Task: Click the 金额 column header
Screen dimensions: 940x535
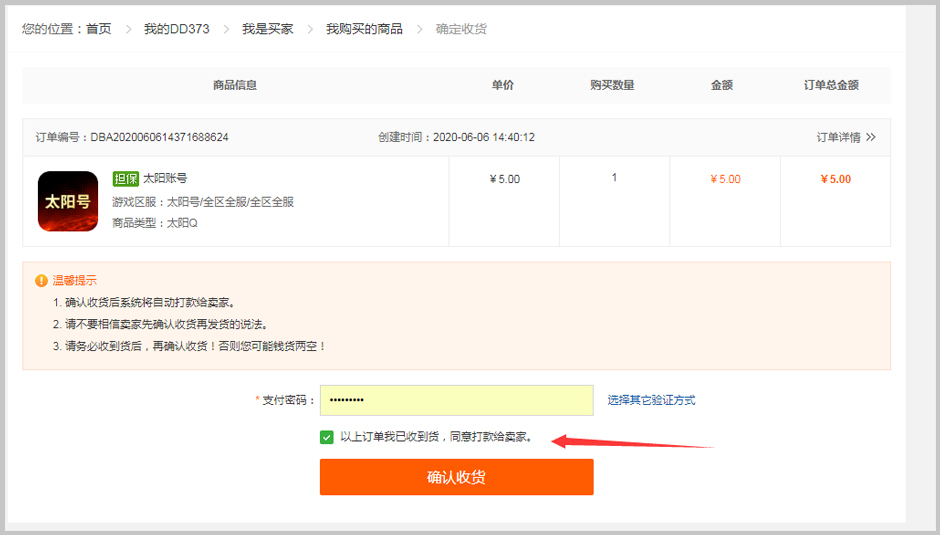Action: [x=722, y=85]
